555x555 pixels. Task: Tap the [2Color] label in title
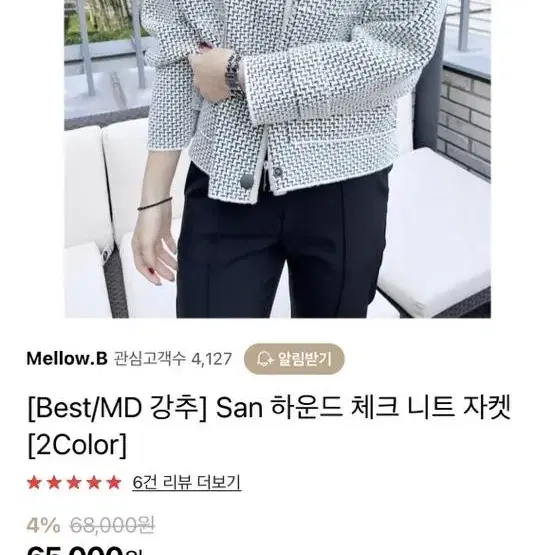[77, 445]
